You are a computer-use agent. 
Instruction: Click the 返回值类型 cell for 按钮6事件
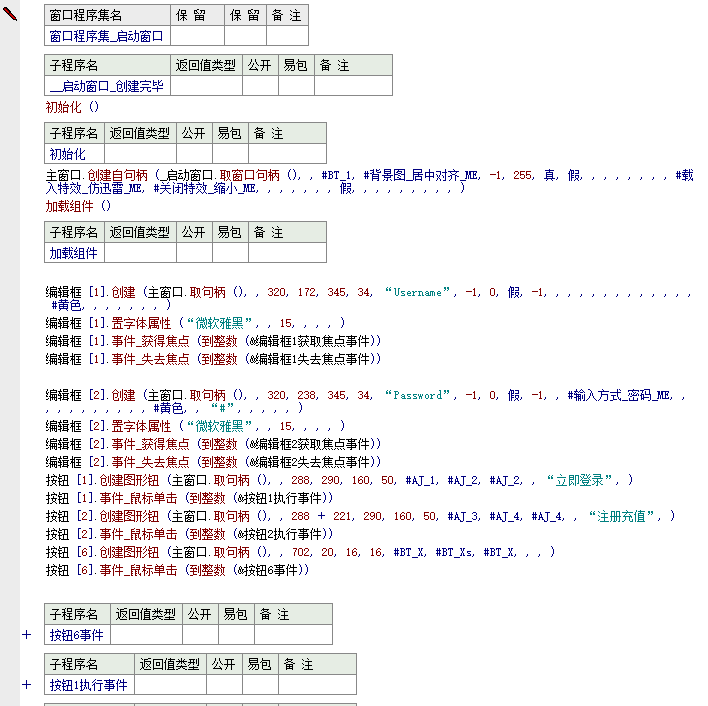click(146, 634)
